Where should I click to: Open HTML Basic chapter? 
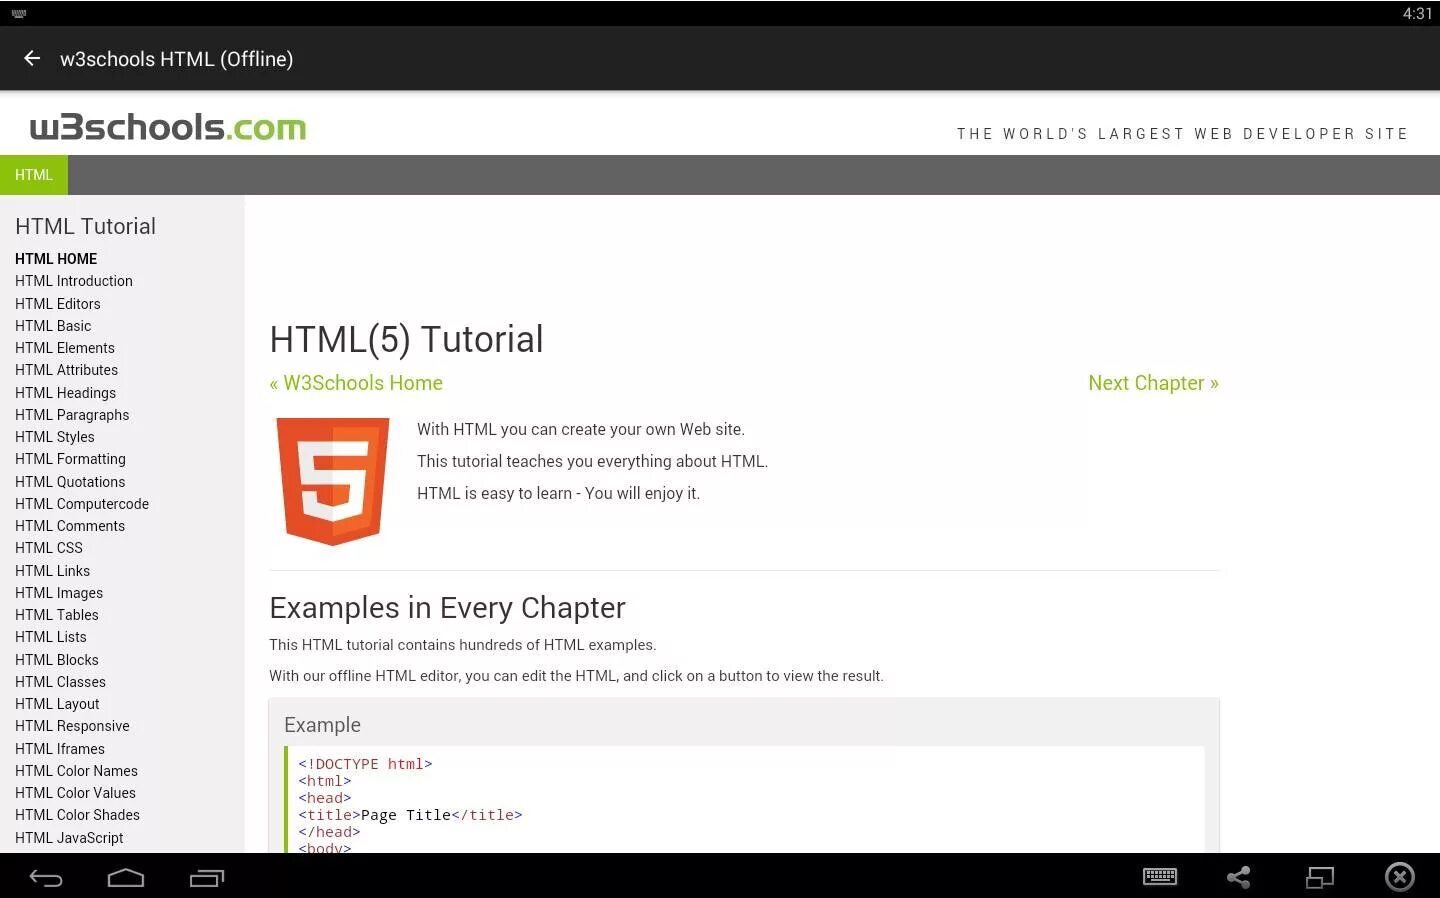tap(53, 326)
